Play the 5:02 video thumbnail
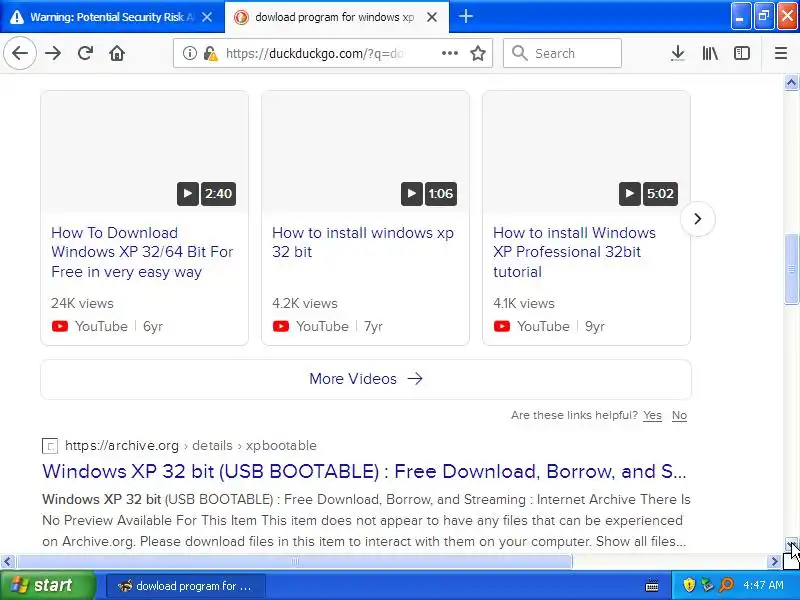This screenshot has width=800, height=600. [x=586, y=152]
